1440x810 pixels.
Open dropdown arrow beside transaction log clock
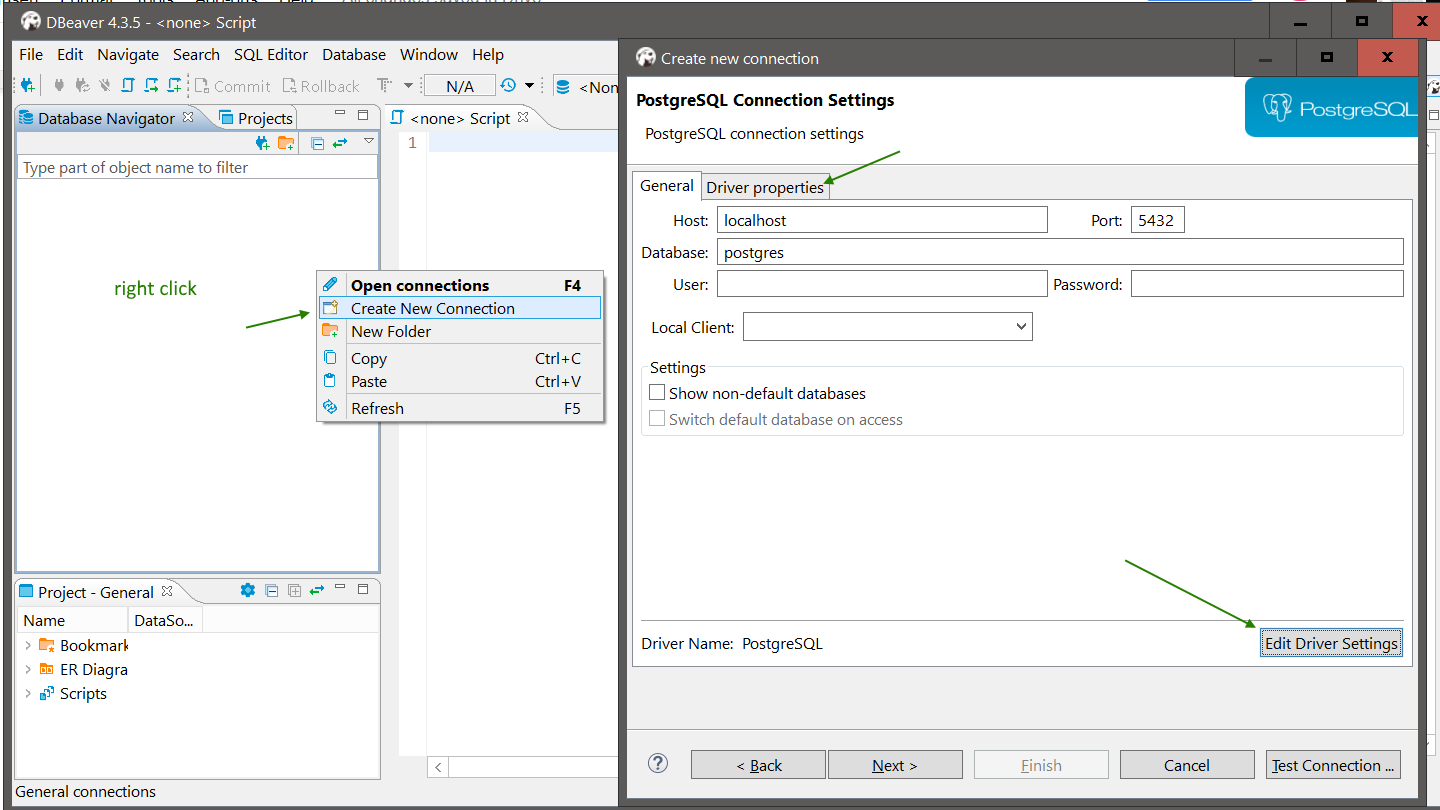click(529, 86)
